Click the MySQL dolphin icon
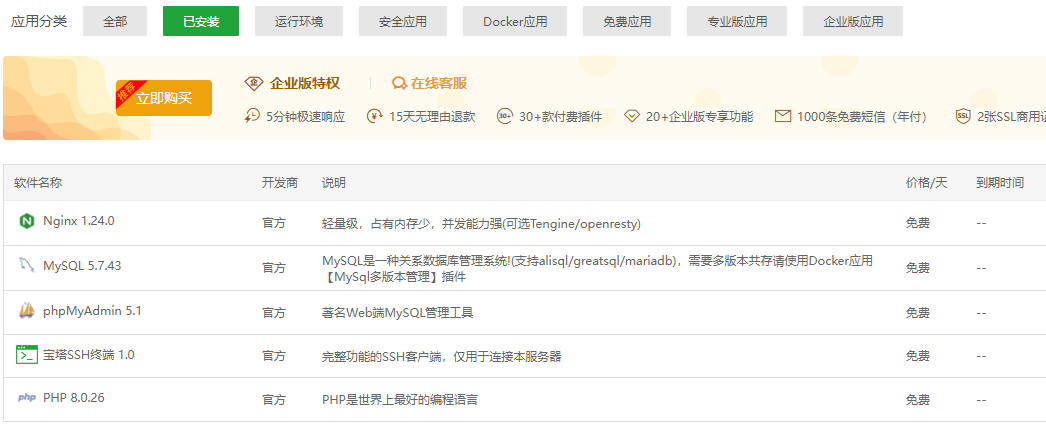The height and width of the screenshot is (428, 1046). coord(27,265)
